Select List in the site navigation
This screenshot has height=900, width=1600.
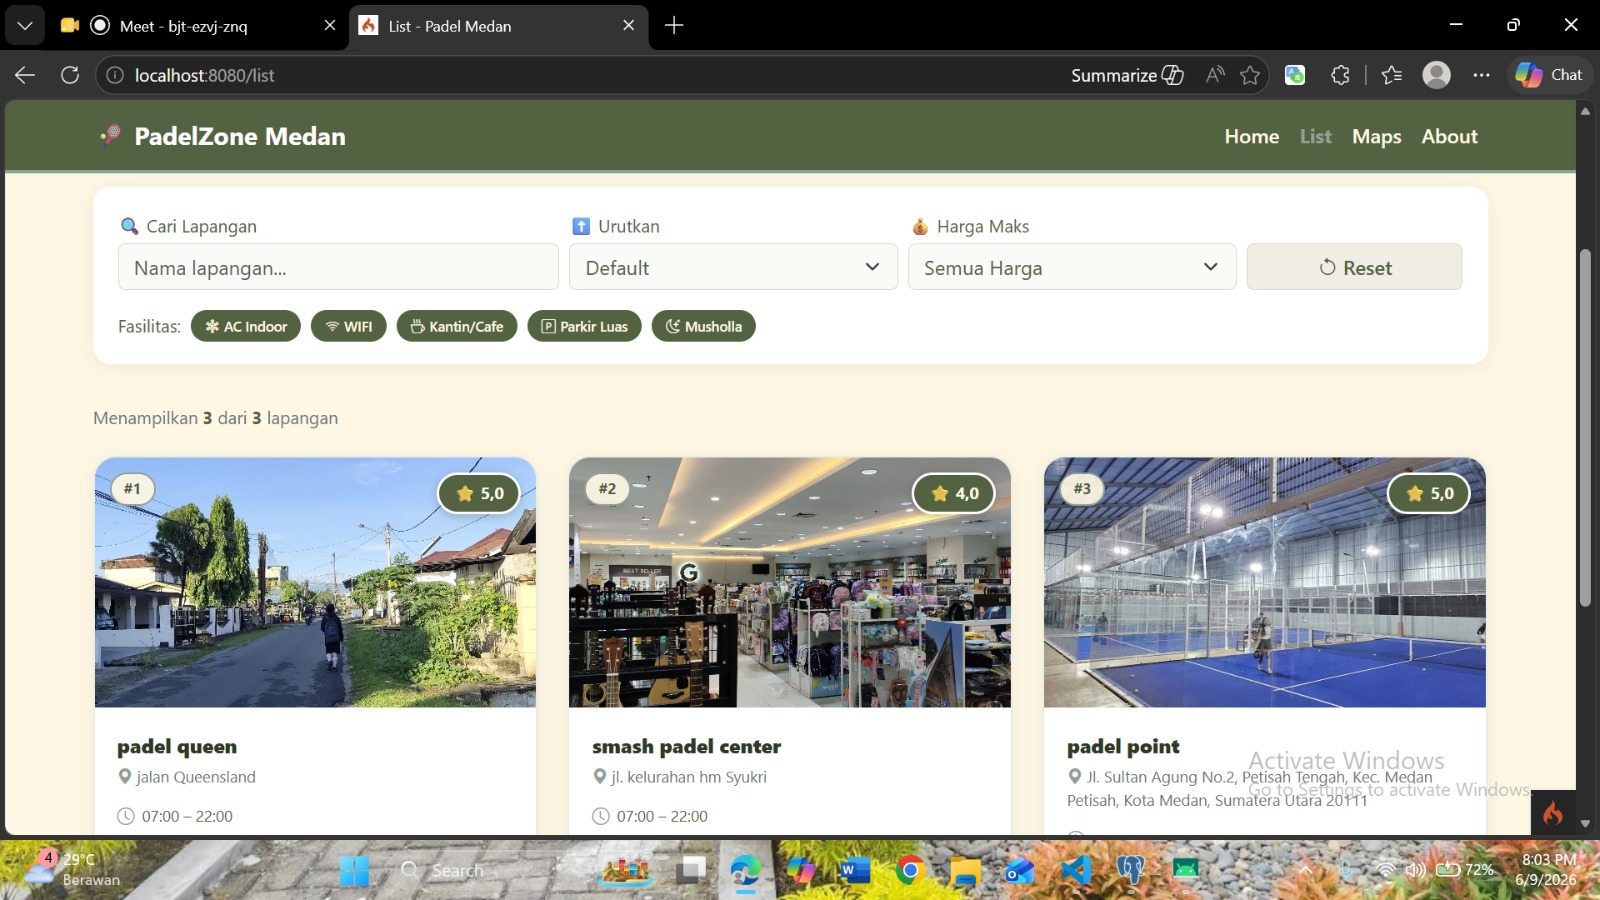pyautogui.click(x=1315, y=137)
